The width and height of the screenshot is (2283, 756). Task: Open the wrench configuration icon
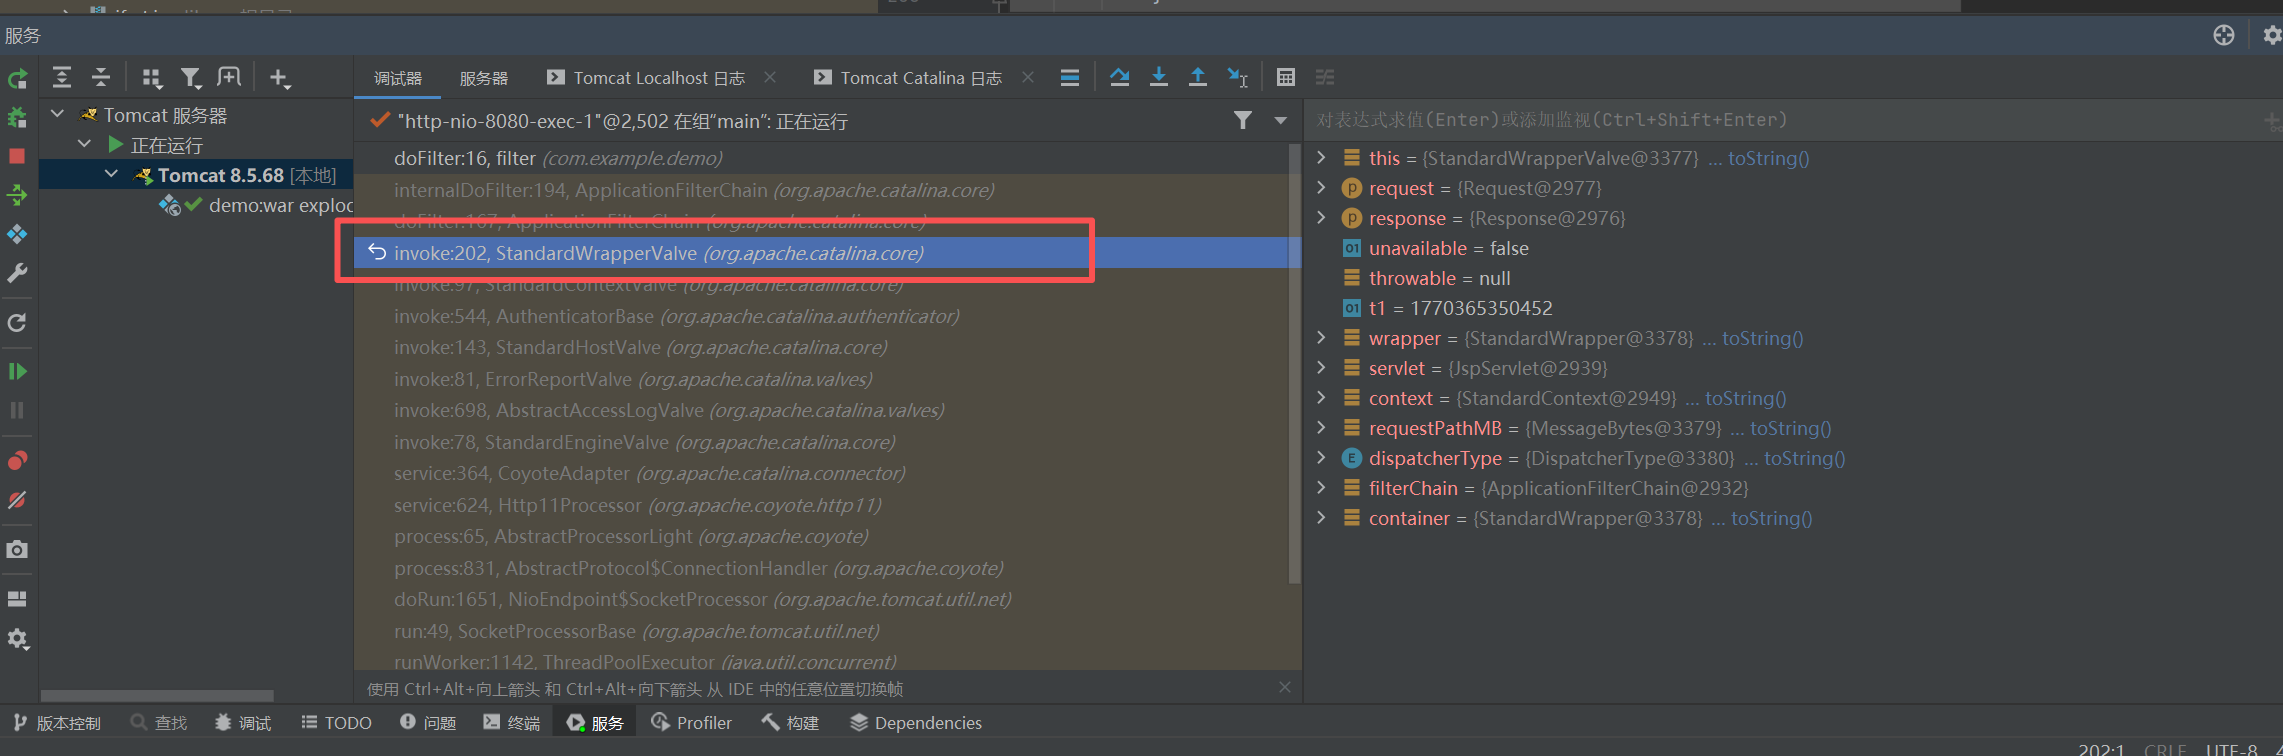click(17, 273)
